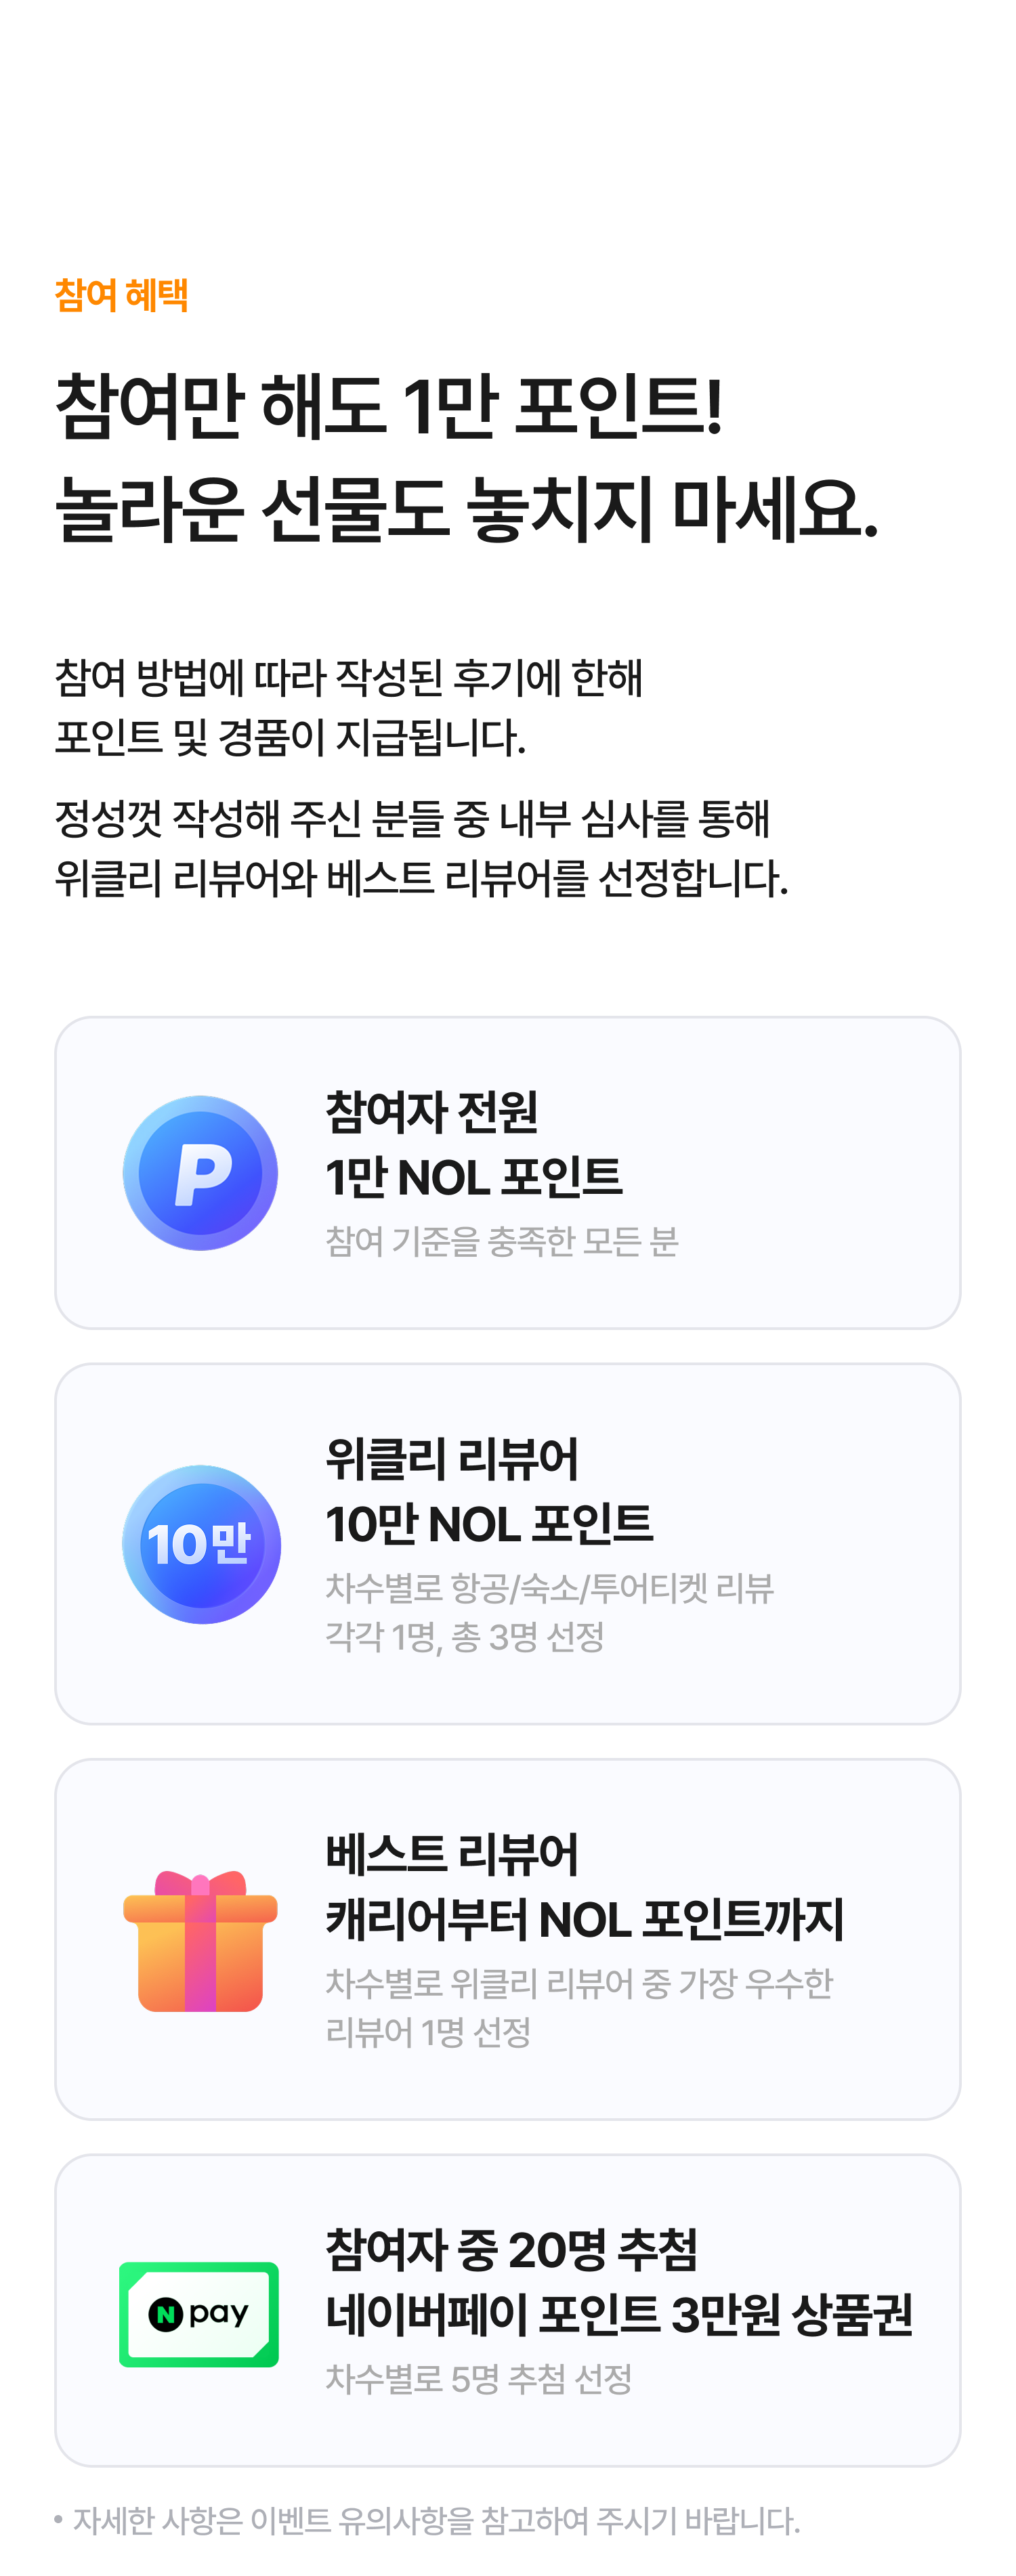This screenshot has width=1016, height=2576.
Task: Tap the paragraph starting 정성껏 작성해 주신
Action: pos(420,848)
